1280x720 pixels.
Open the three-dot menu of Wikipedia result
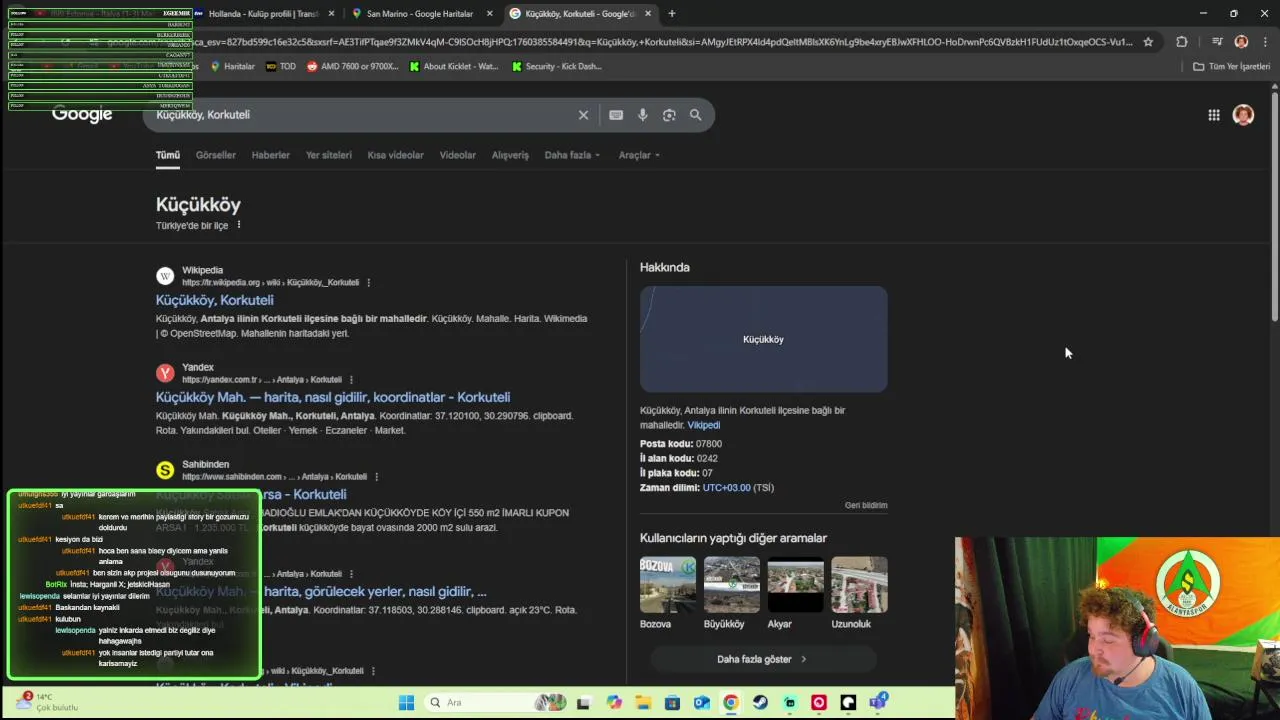pos(368,283)
